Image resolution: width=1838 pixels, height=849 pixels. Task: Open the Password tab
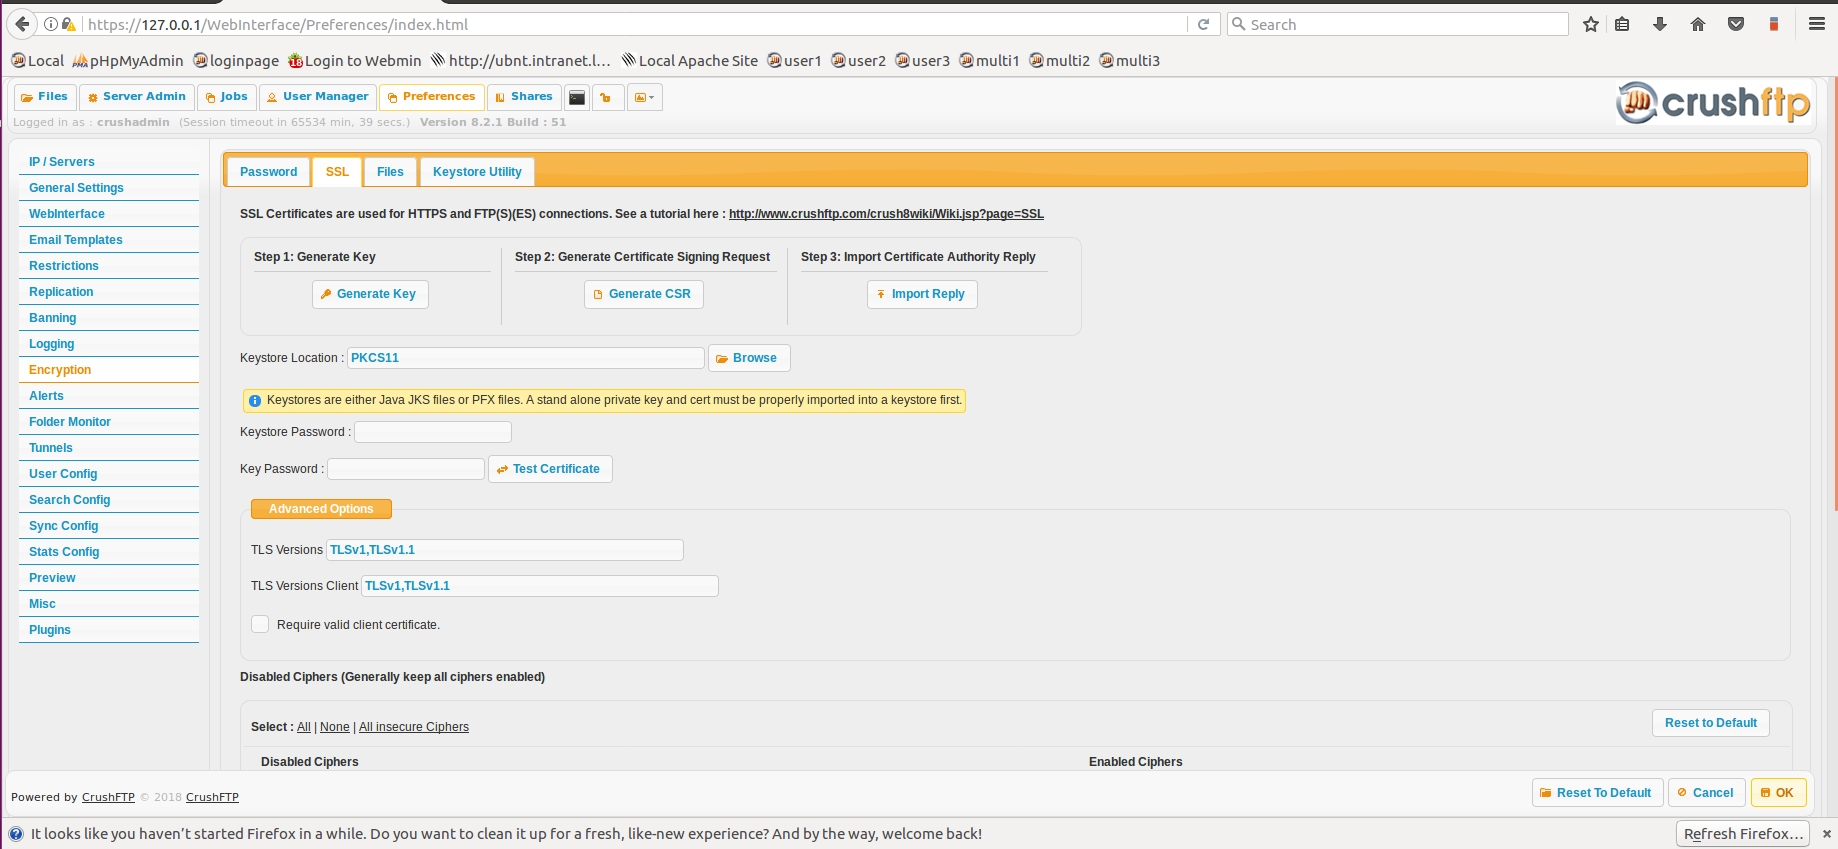click(268, 172)
